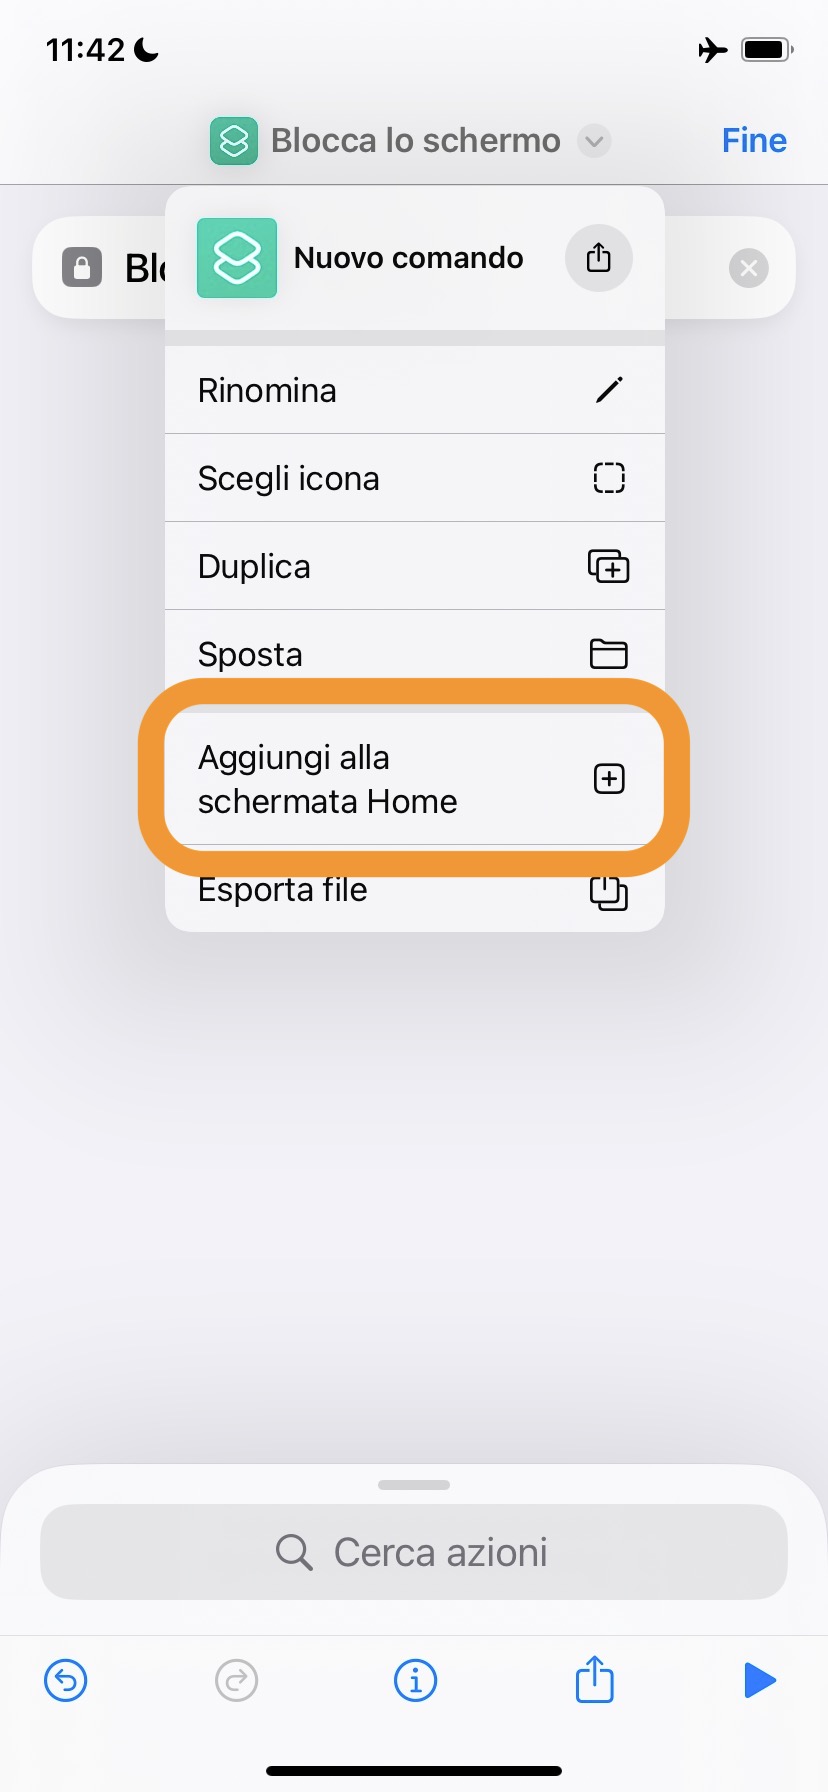Viewport: 828px width, 1792px height.
Task: Tap Sposta to move the shortcut
Action: tap(414, 654)
